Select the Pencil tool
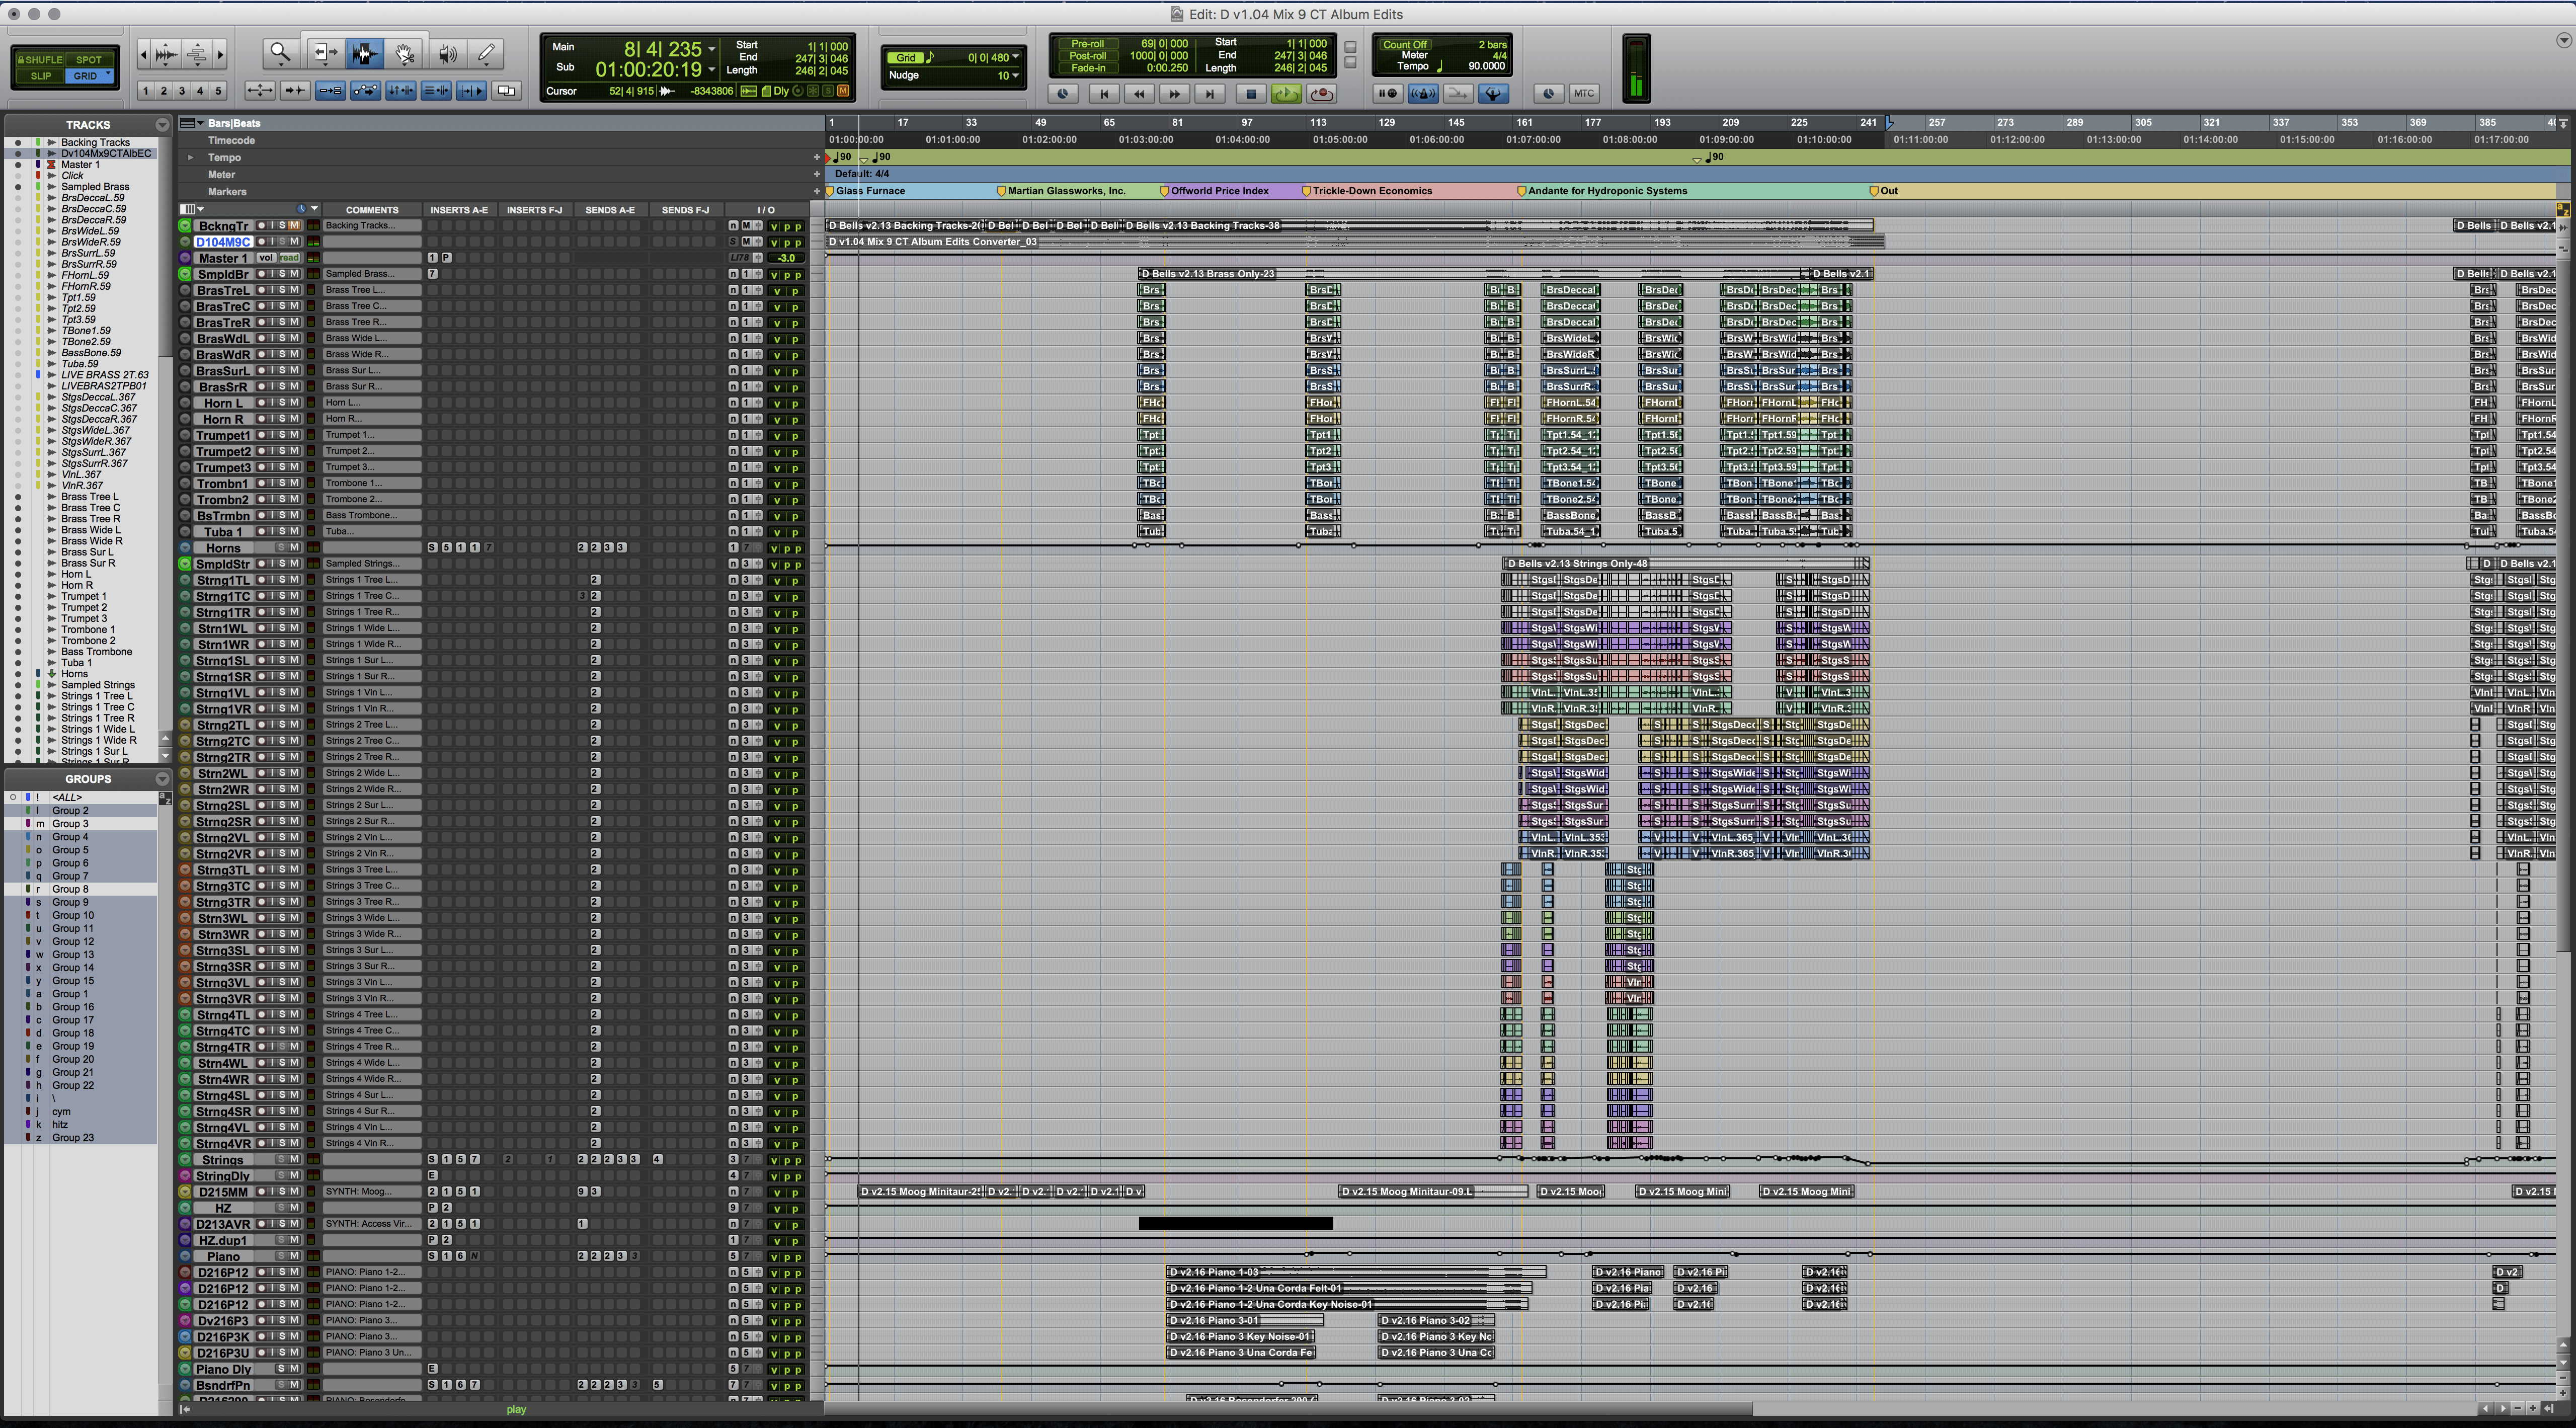2576x1428 pixels. click(x=486, y=54)
